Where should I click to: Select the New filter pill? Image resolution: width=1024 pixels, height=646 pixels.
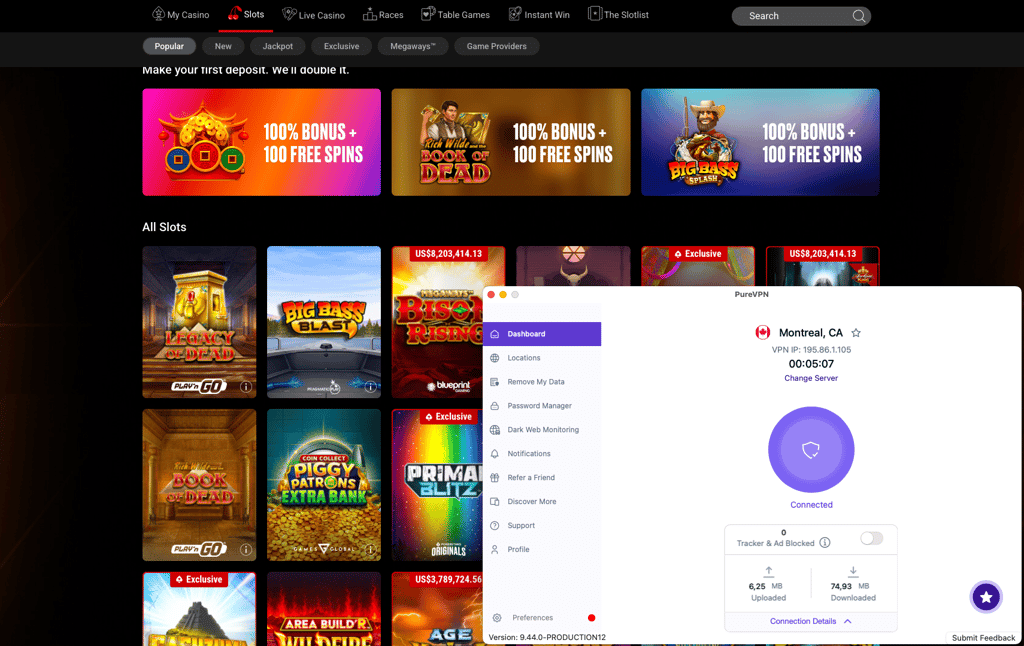click(x=223, y=46)
